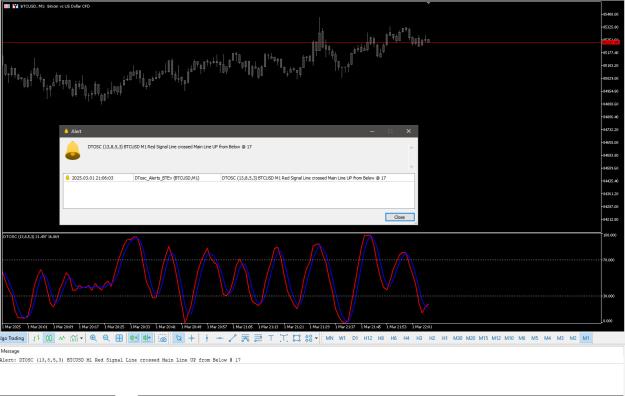Click the eye-shaped toolbar icon after chart shift
Image resolution: width=625 pixels, height=396 pixels.
coord(163,338)
